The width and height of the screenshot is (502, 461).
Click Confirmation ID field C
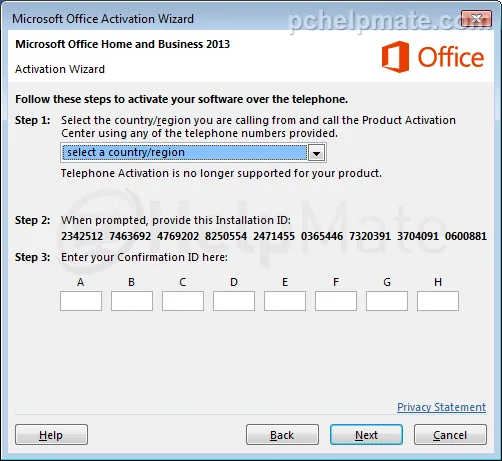click(183, 301)
